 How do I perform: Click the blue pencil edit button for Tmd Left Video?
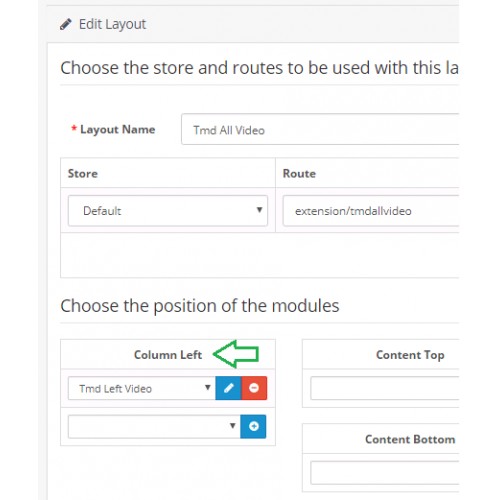tap(228, 388)
